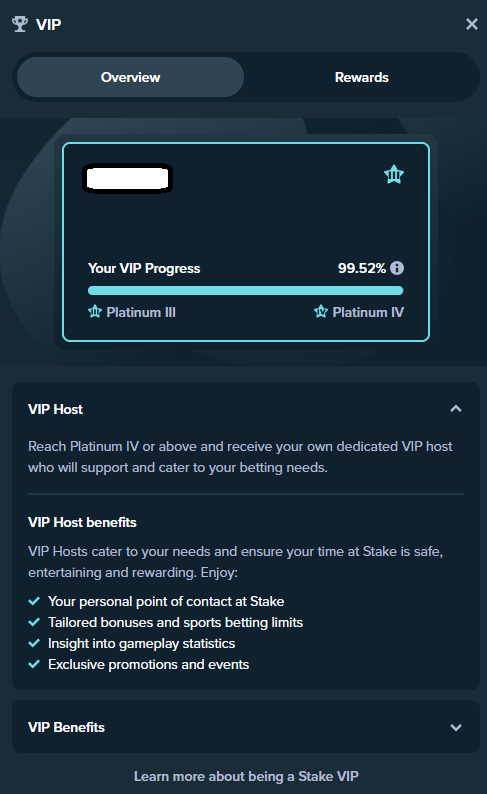
Task: Click the redacted username on VIP card
Action: (128, 178)
